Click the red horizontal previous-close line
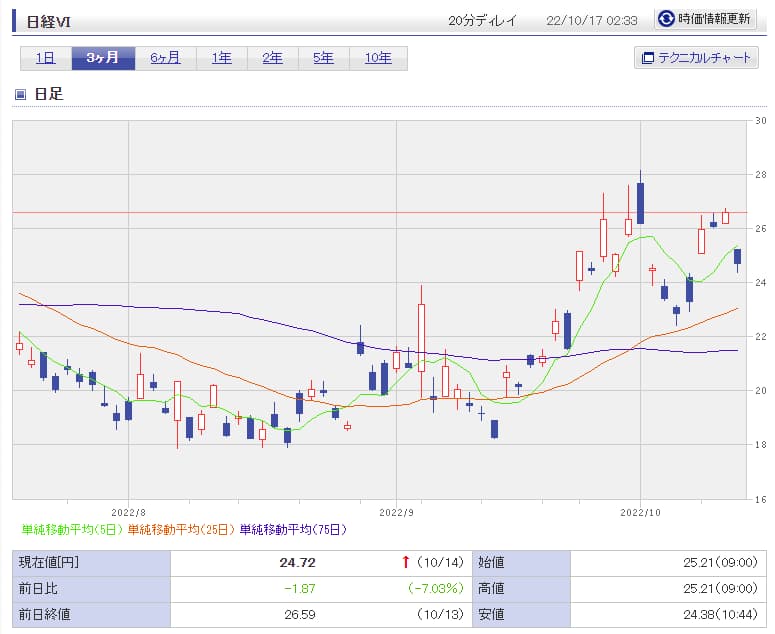 300,212
